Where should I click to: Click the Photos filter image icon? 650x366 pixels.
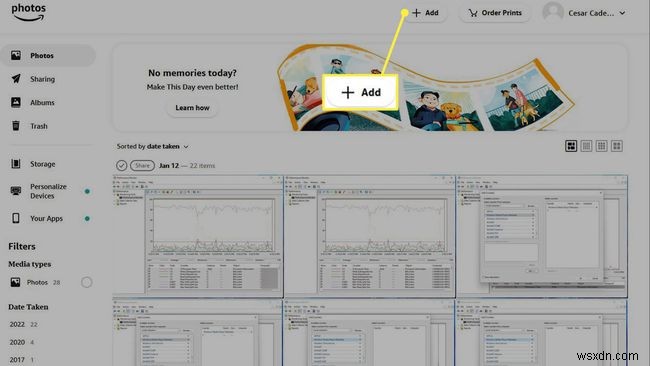click(x=15, y=282)
